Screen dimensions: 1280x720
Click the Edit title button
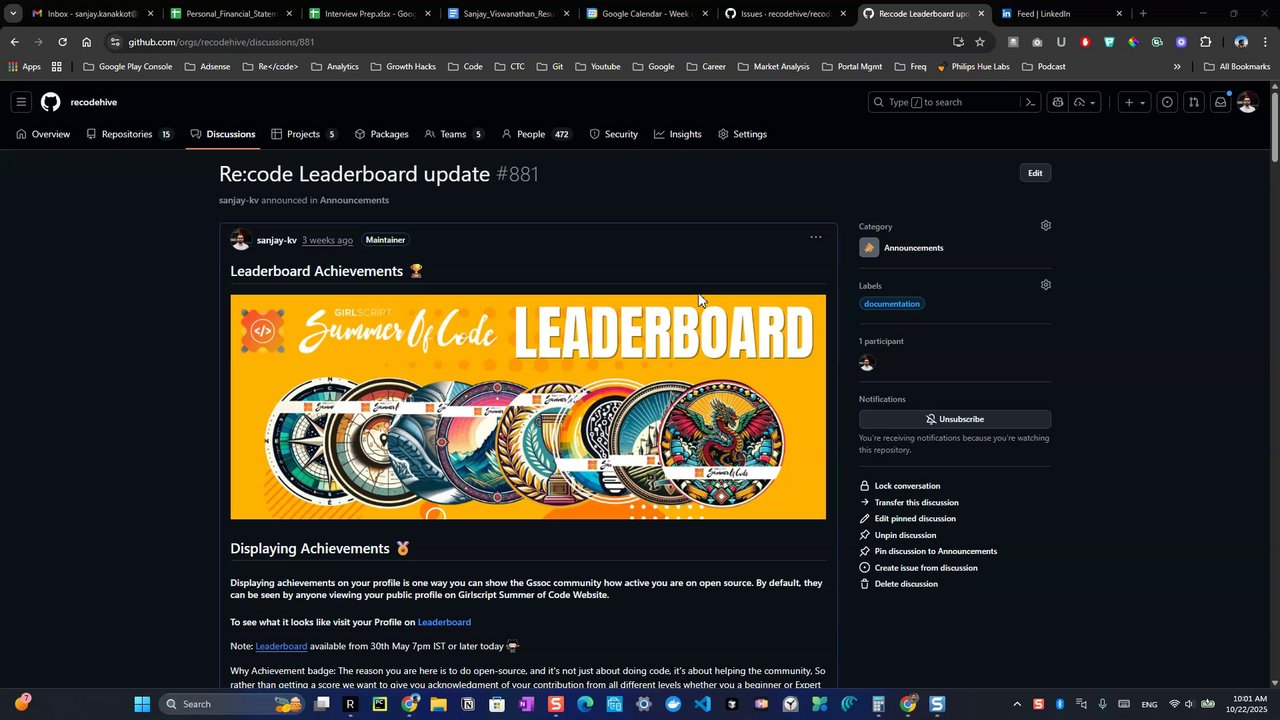[1035, 173]
